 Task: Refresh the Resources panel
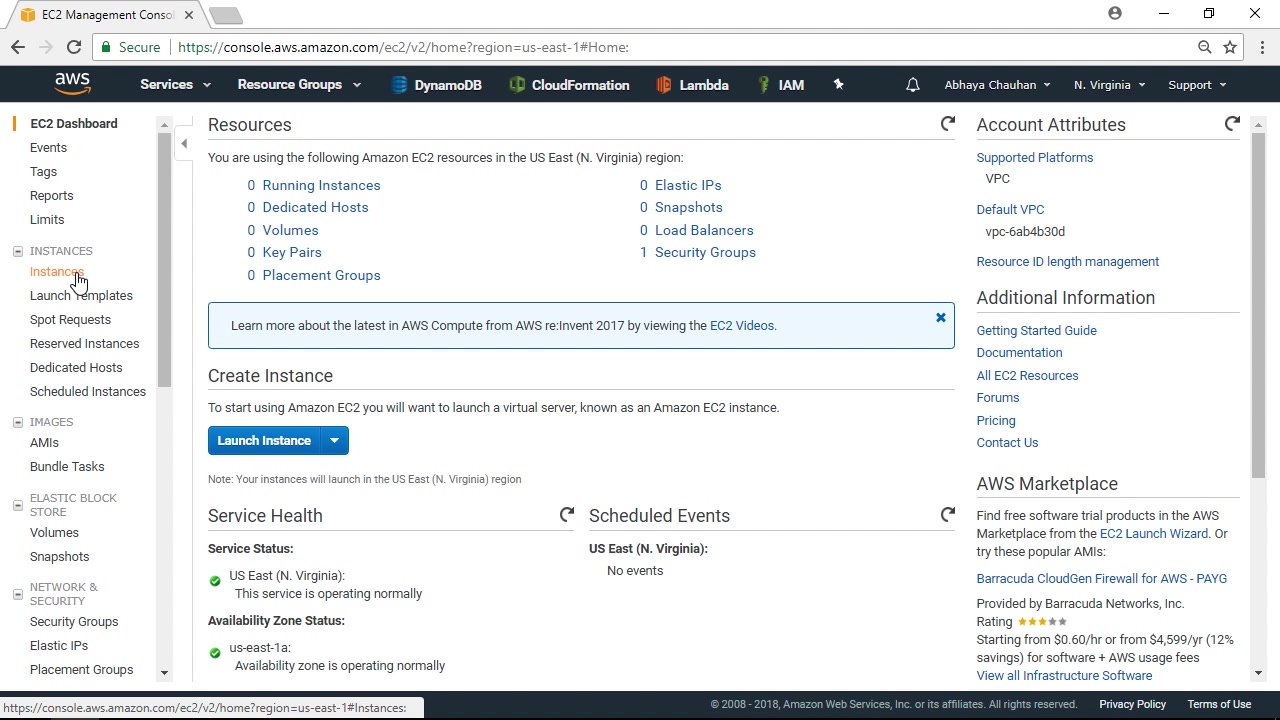[948, 124]
